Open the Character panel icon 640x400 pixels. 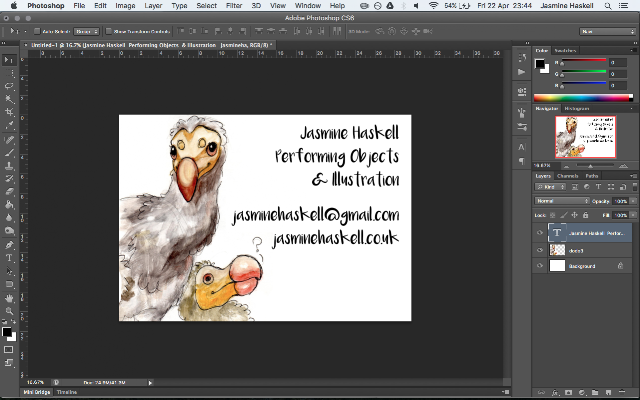coord(521,147)
